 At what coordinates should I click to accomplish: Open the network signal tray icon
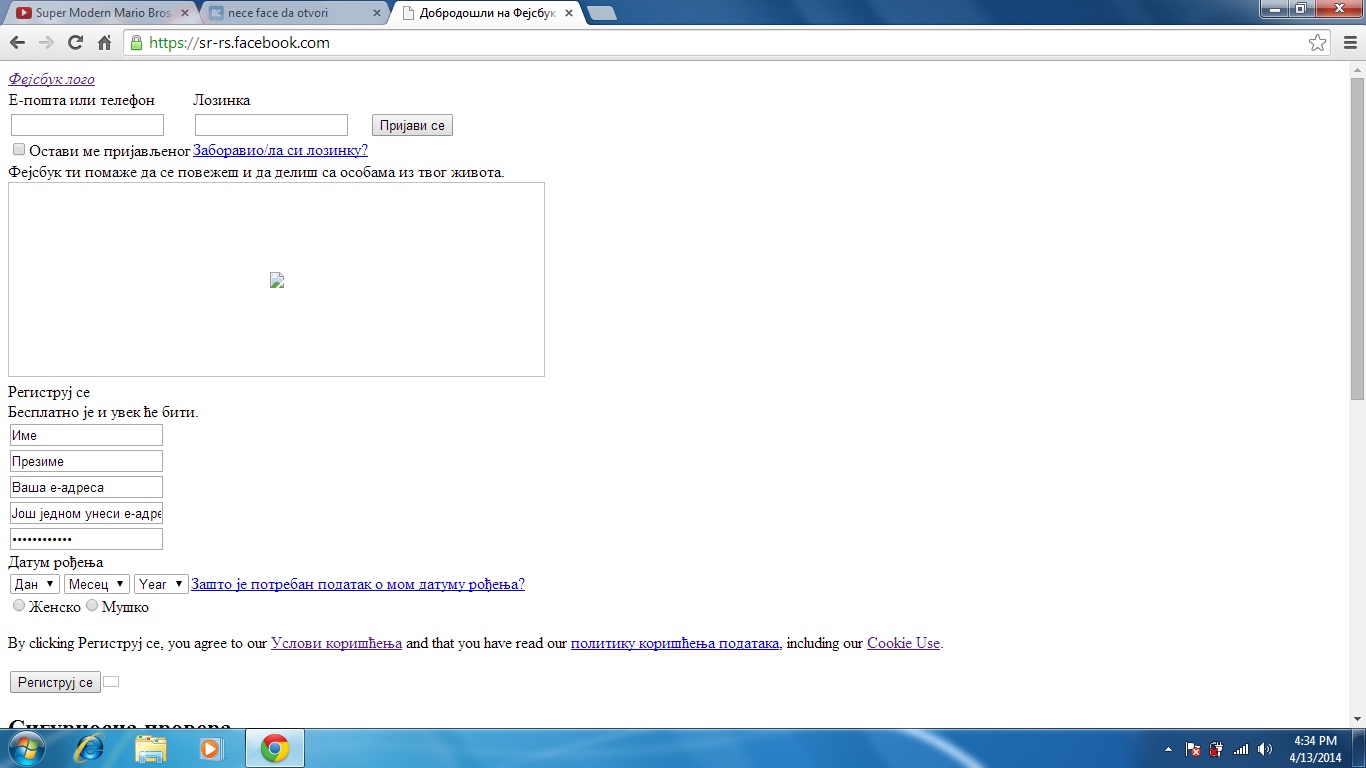(x=1241, y=749)
